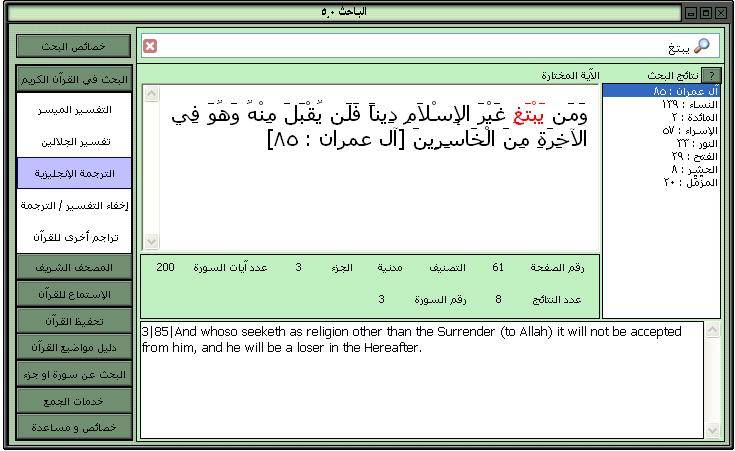Open خصائص و مساعدة section
Image resolution: width=735 pixels, height=451 pixels.
click(74, 427)
